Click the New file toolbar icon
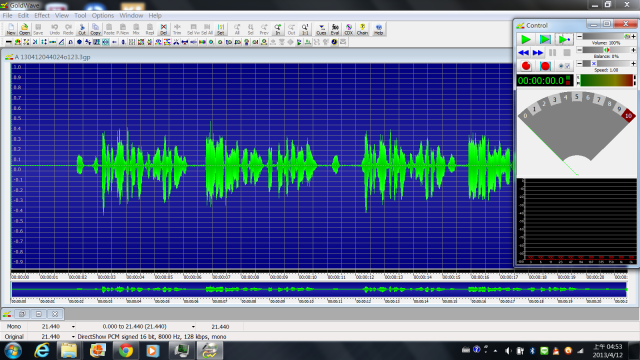The image size is (640, 360). [x=11, y=29]
